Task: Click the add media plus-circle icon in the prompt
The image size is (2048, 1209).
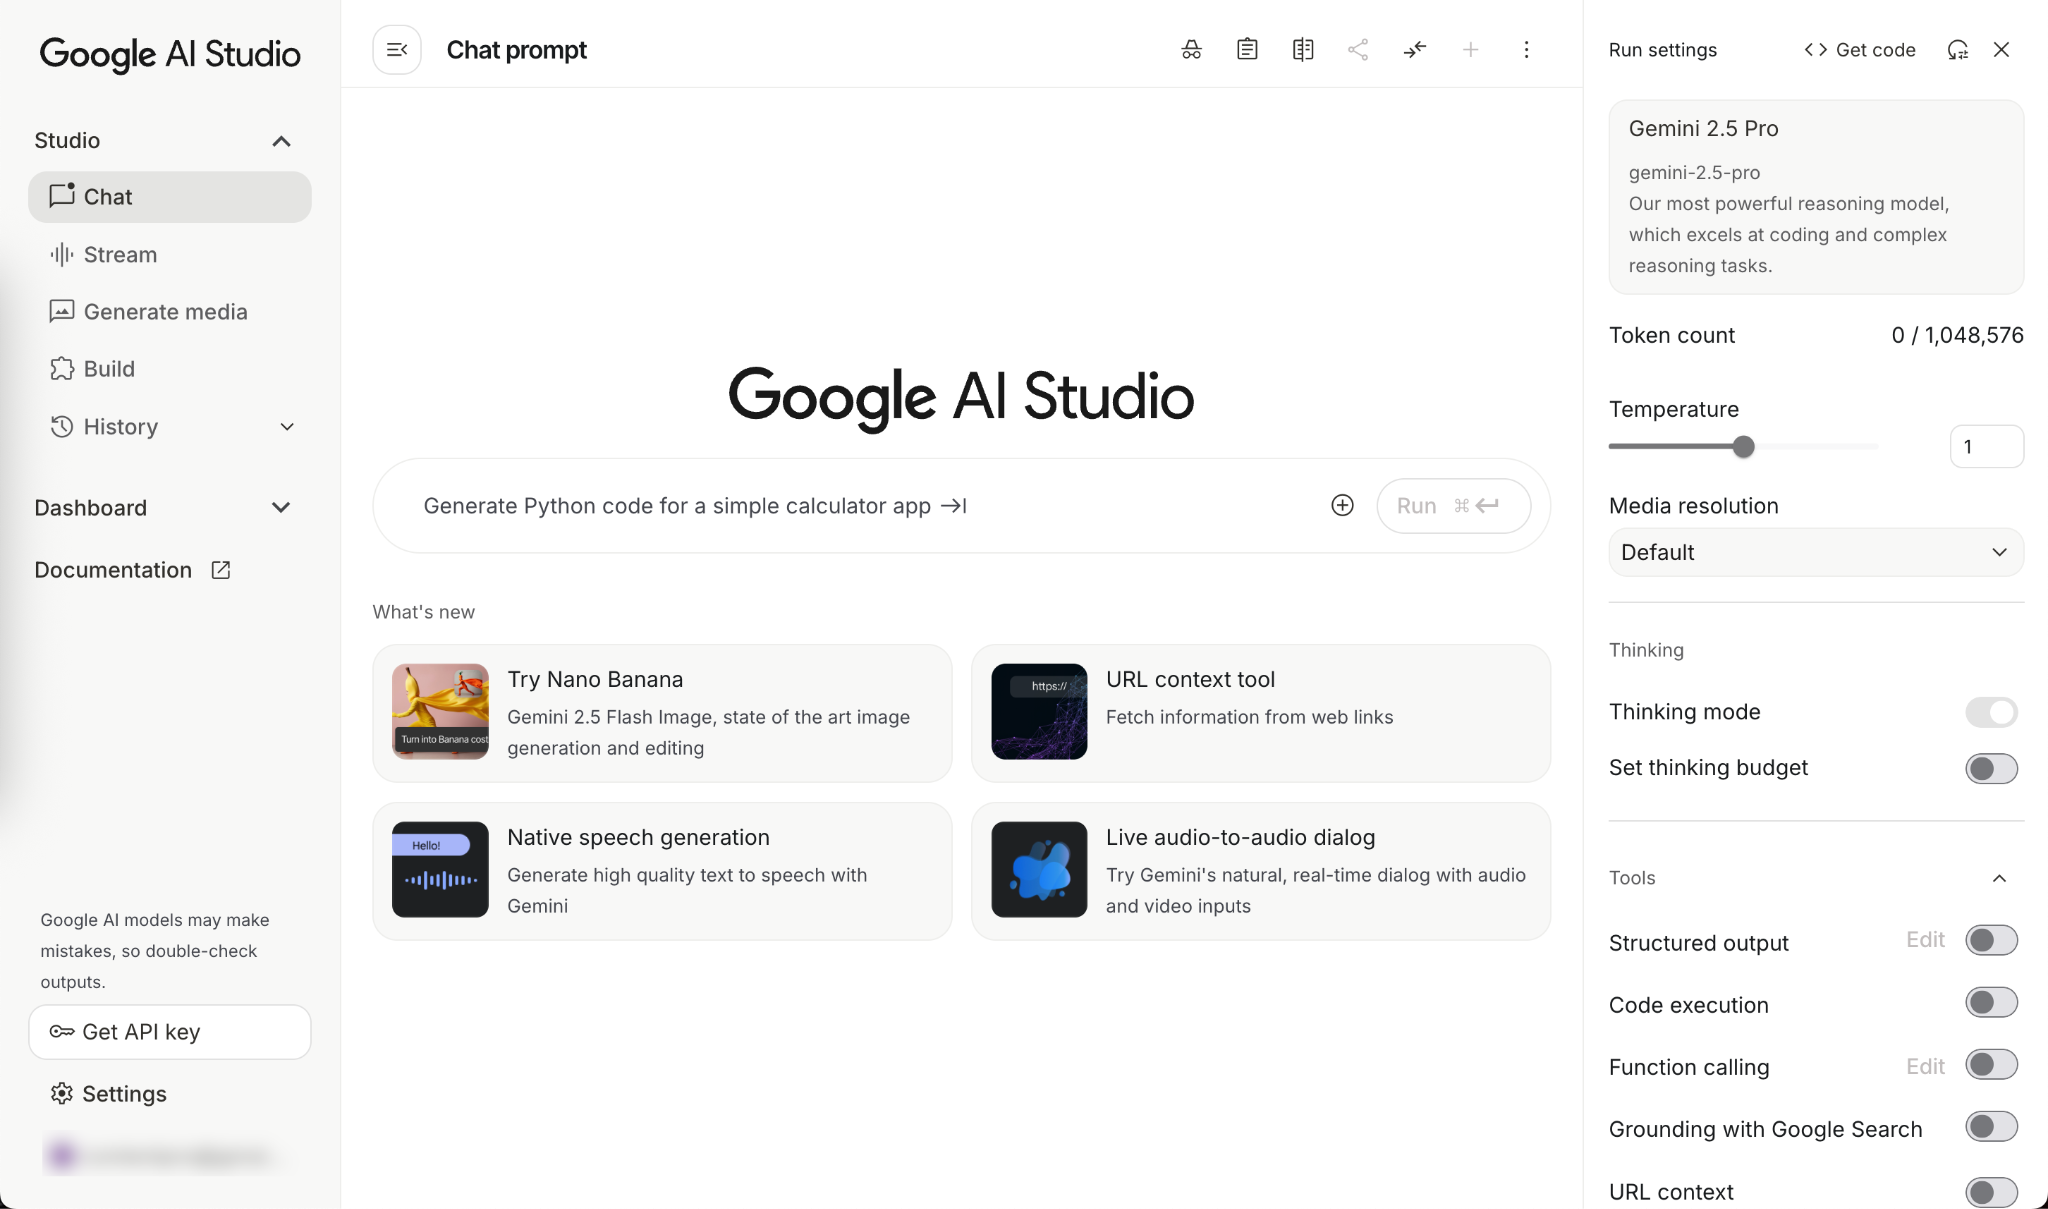Action: [1342, 506]
